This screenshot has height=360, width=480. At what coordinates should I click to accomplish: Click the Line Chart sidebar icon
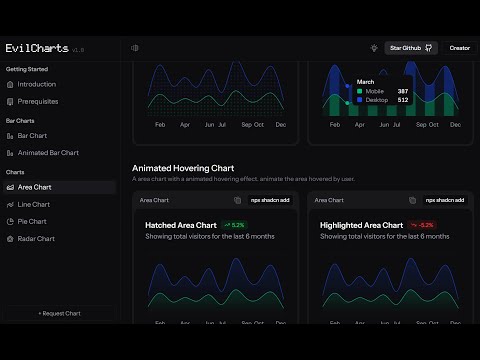coord(10,205)
